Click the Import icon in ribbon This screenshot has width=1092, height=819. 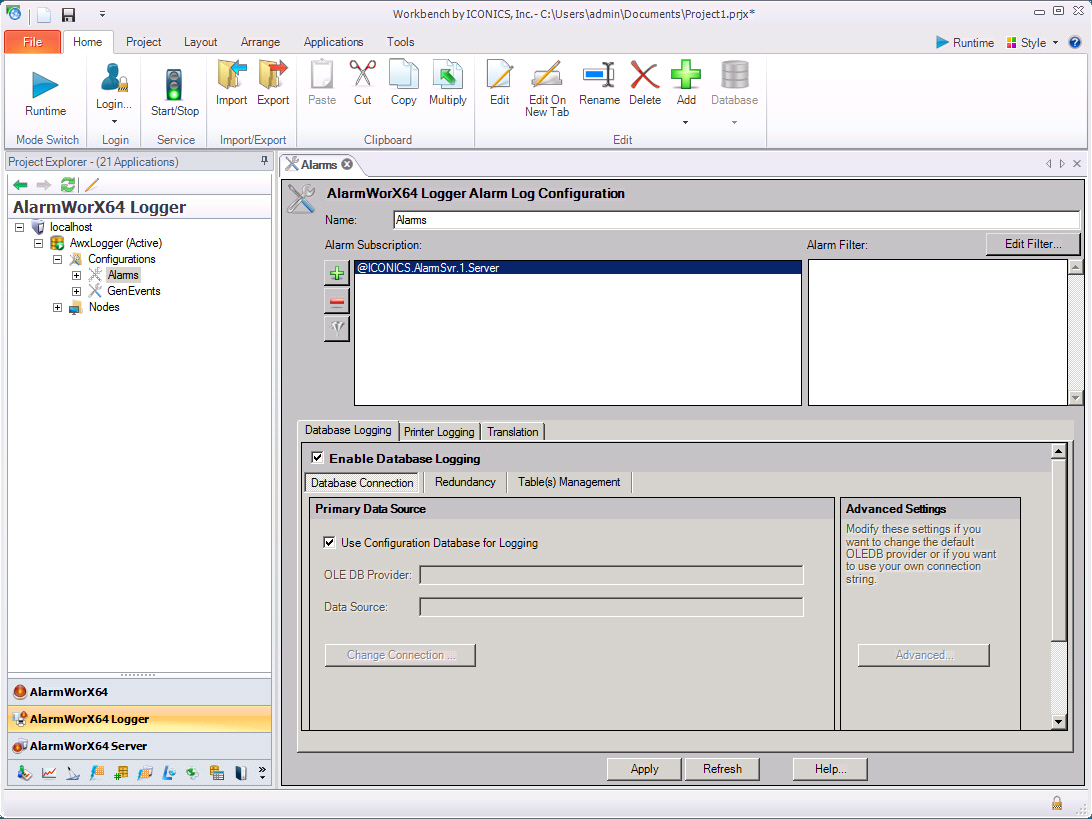231,76
